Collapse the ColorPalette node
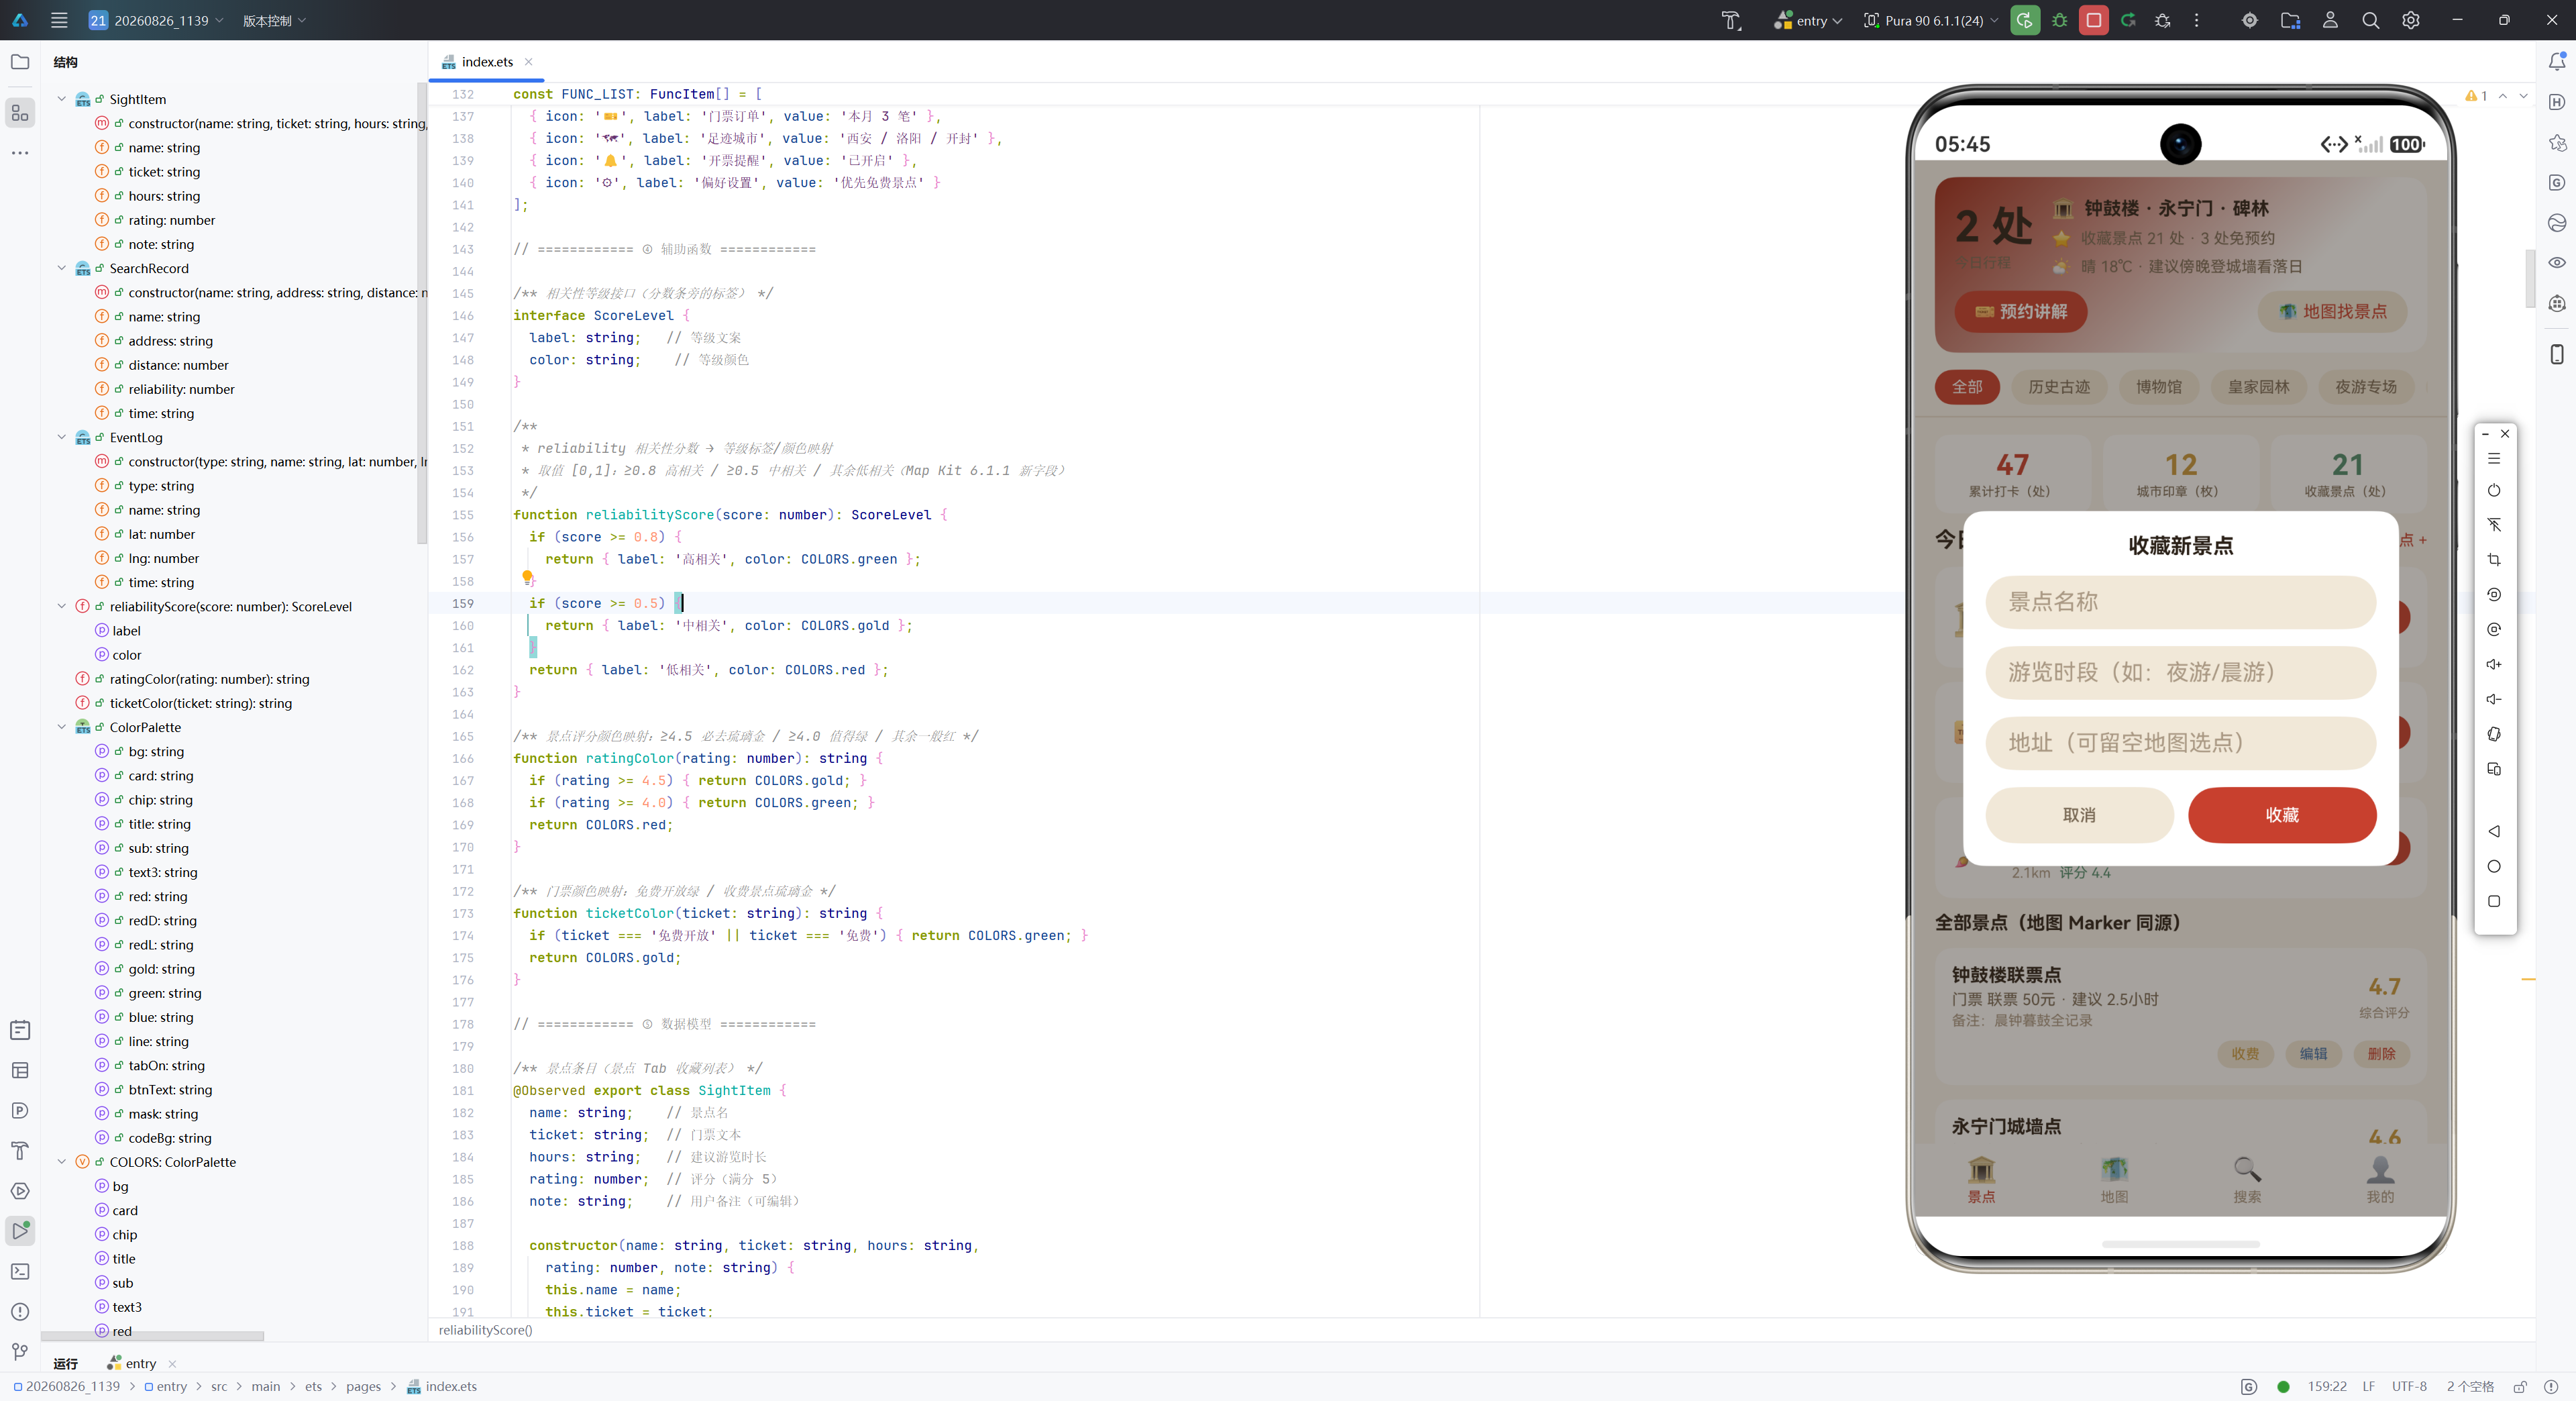 coord(62,727)
